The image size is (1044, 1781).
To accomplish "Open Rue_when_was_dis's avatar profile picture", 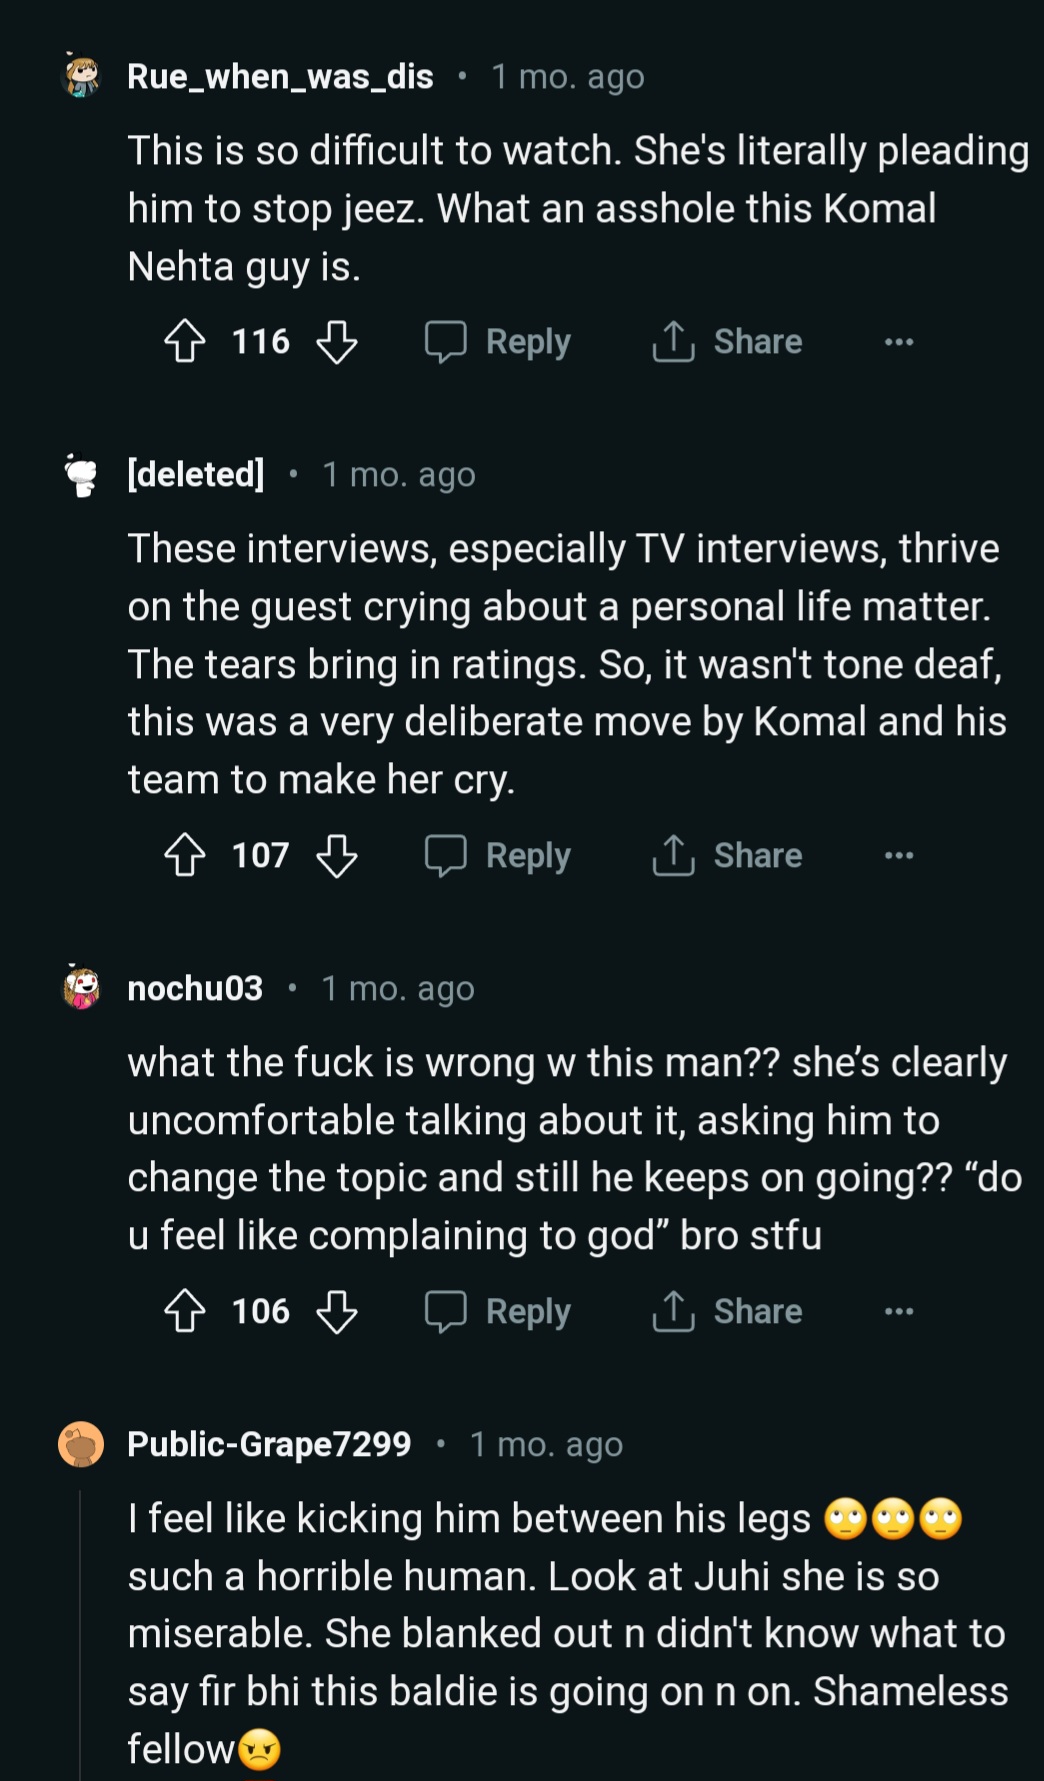I will click(x=82, y=77).
